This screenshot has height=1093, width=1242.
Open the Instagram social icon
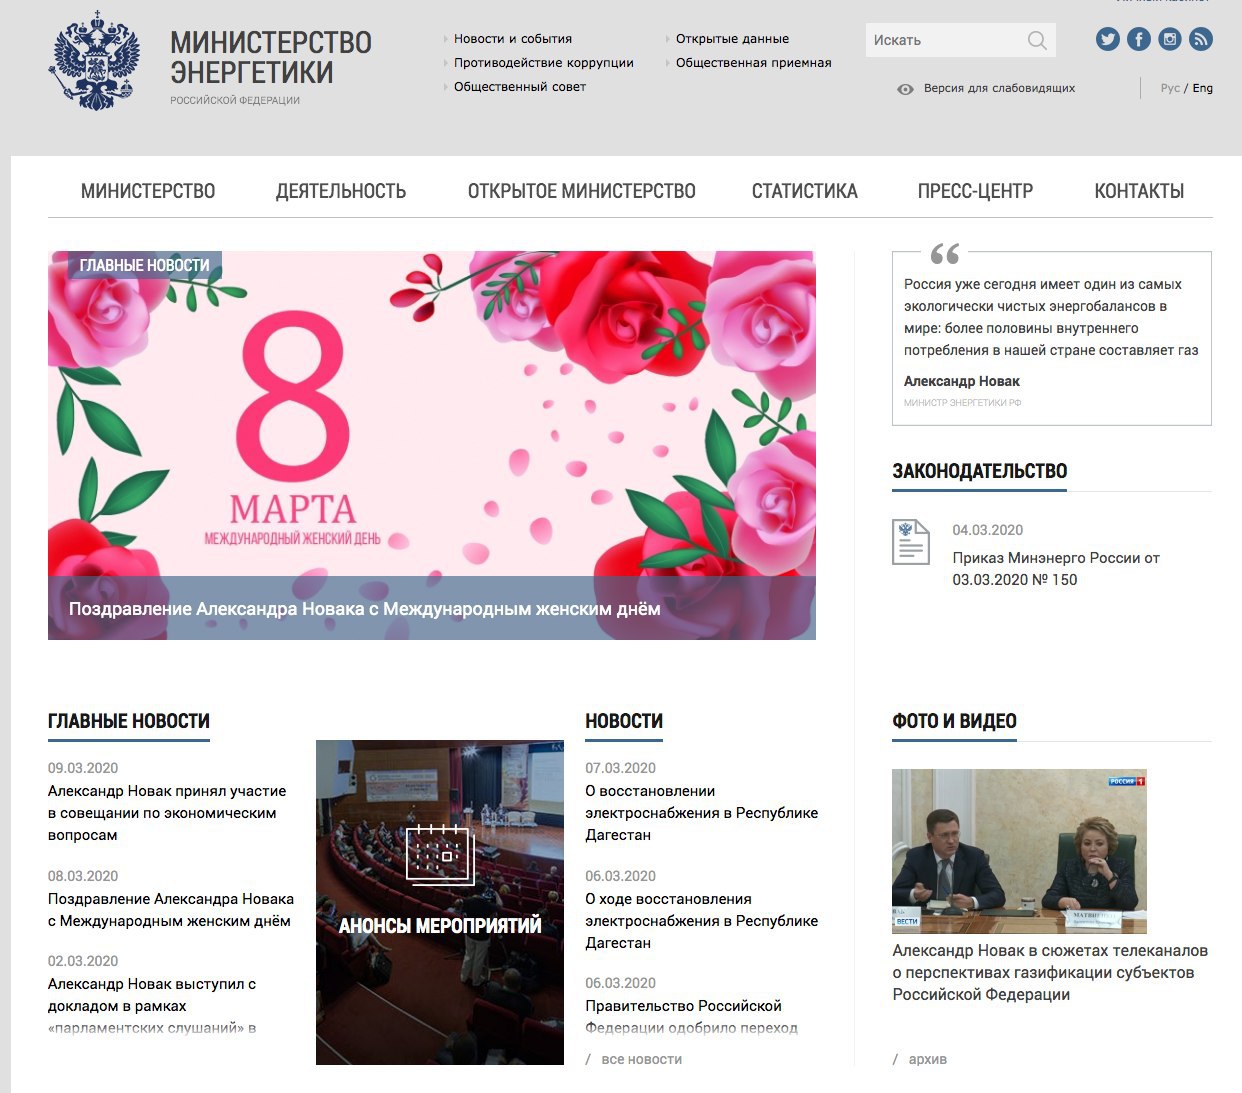1170,39
